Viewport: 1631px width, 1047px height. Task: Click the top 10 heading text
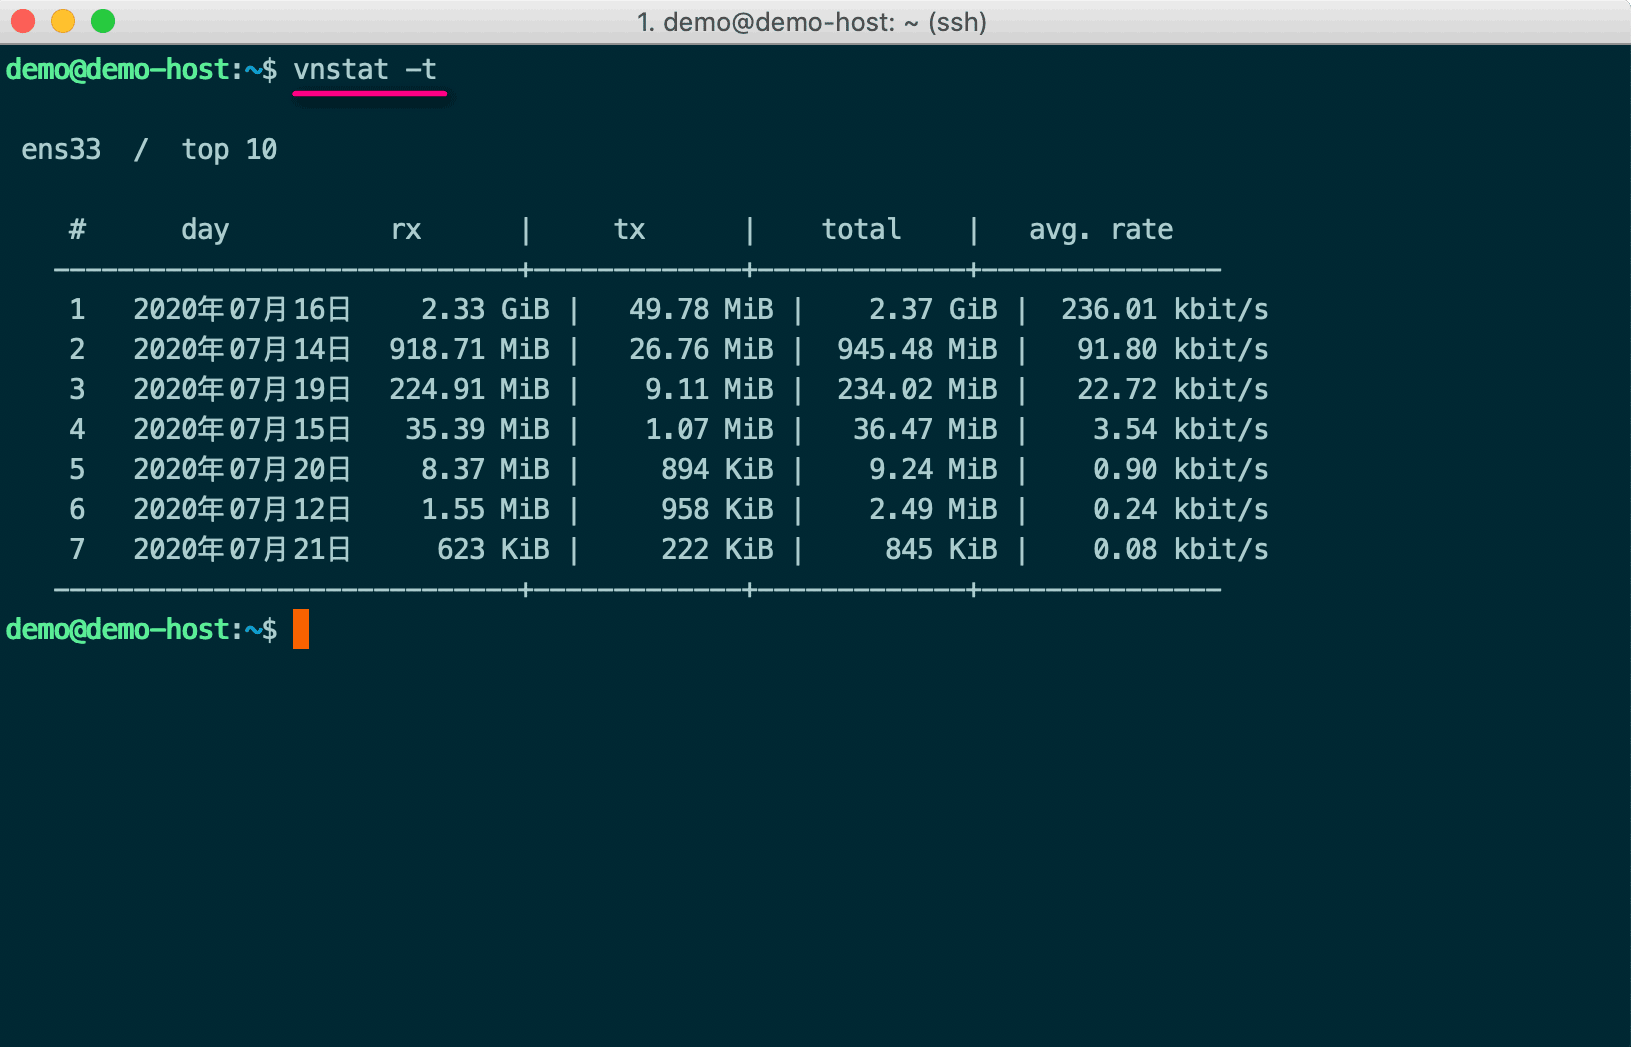229,149
